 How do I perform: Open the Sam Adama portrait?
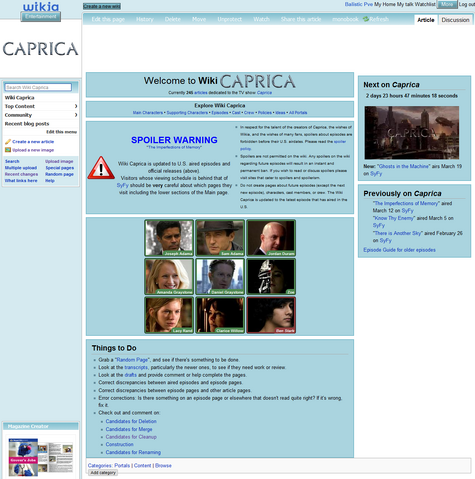click(x=220, y=238)
